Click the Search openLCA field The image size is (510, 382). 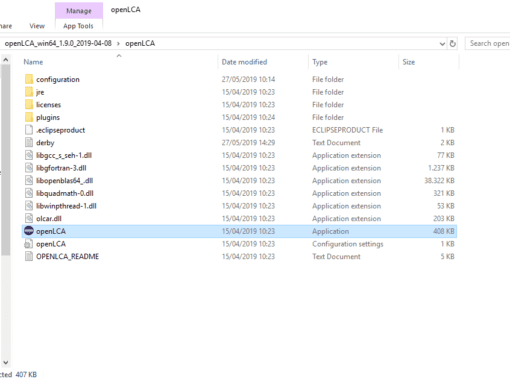[488, 43]
